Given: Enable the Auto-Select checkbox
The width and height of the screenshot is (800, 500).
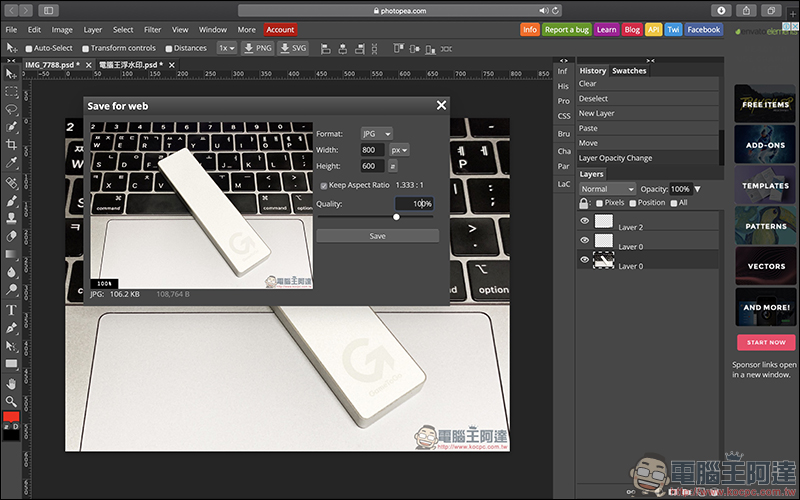Looking at the screenshot, I should point(29,48).
